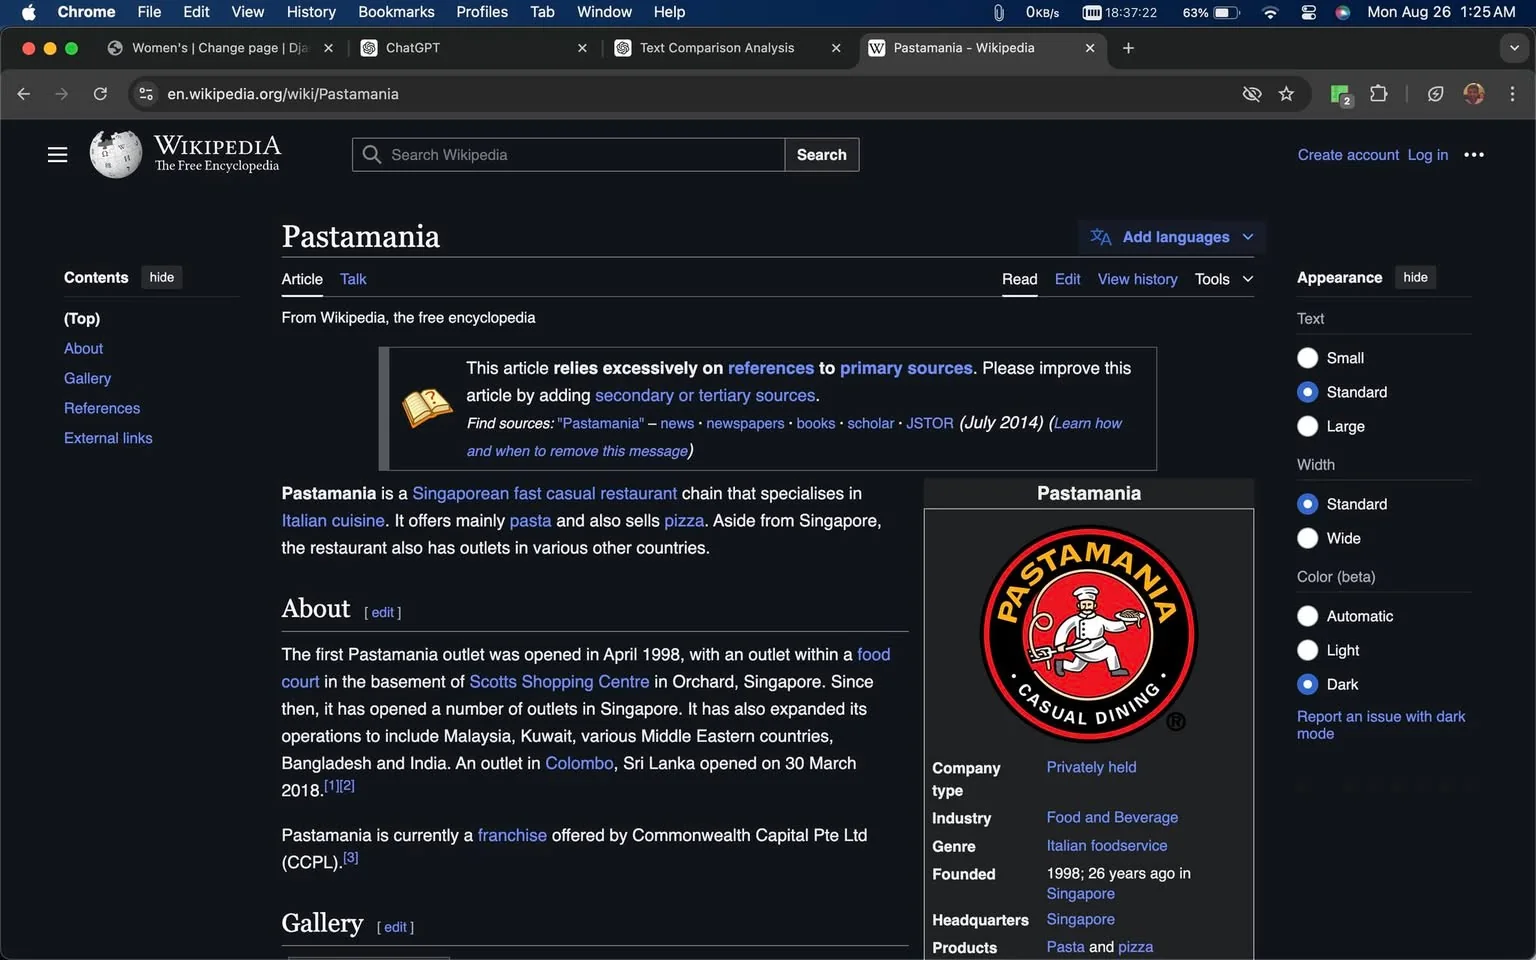Open the Wikipedia main menu hamburger icon
Image resolution: width=1536 pixels, height=960 pixels.
57,154
